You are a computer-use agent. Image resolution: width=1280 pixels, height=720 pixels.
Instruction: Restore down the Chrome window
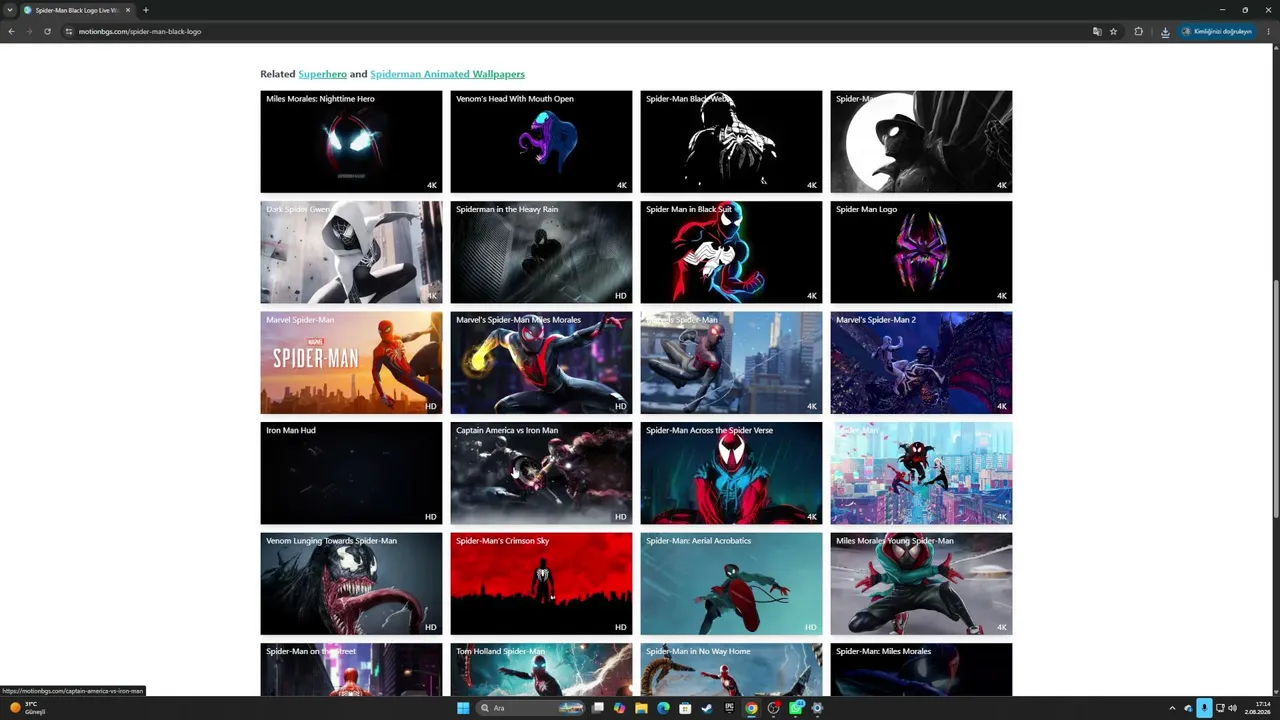pos(1245,10)
